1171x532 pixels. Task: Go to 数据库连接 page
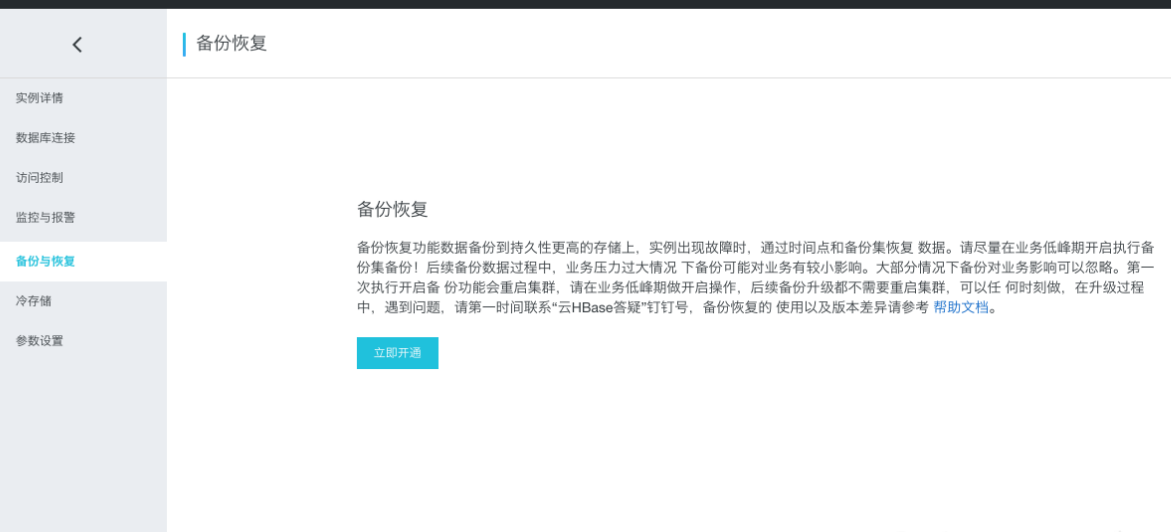45,138
